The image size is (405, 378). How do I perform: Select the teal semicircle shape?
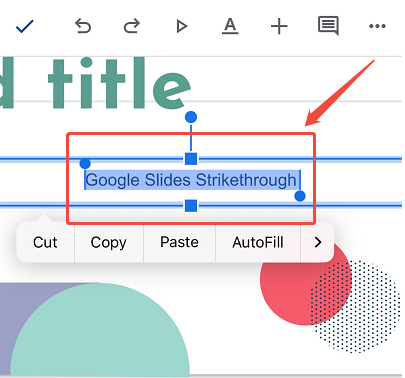coord(100,330)
